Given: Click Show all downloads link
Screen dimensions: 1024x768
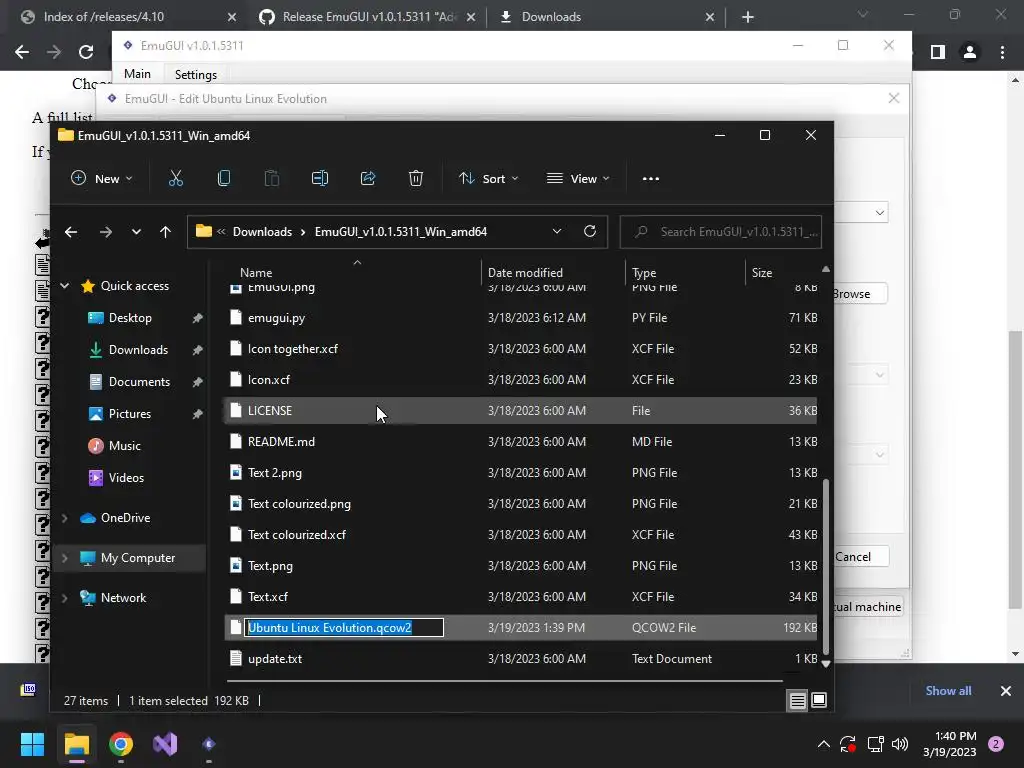Looking at the screenshot, I should pos(948,691).
